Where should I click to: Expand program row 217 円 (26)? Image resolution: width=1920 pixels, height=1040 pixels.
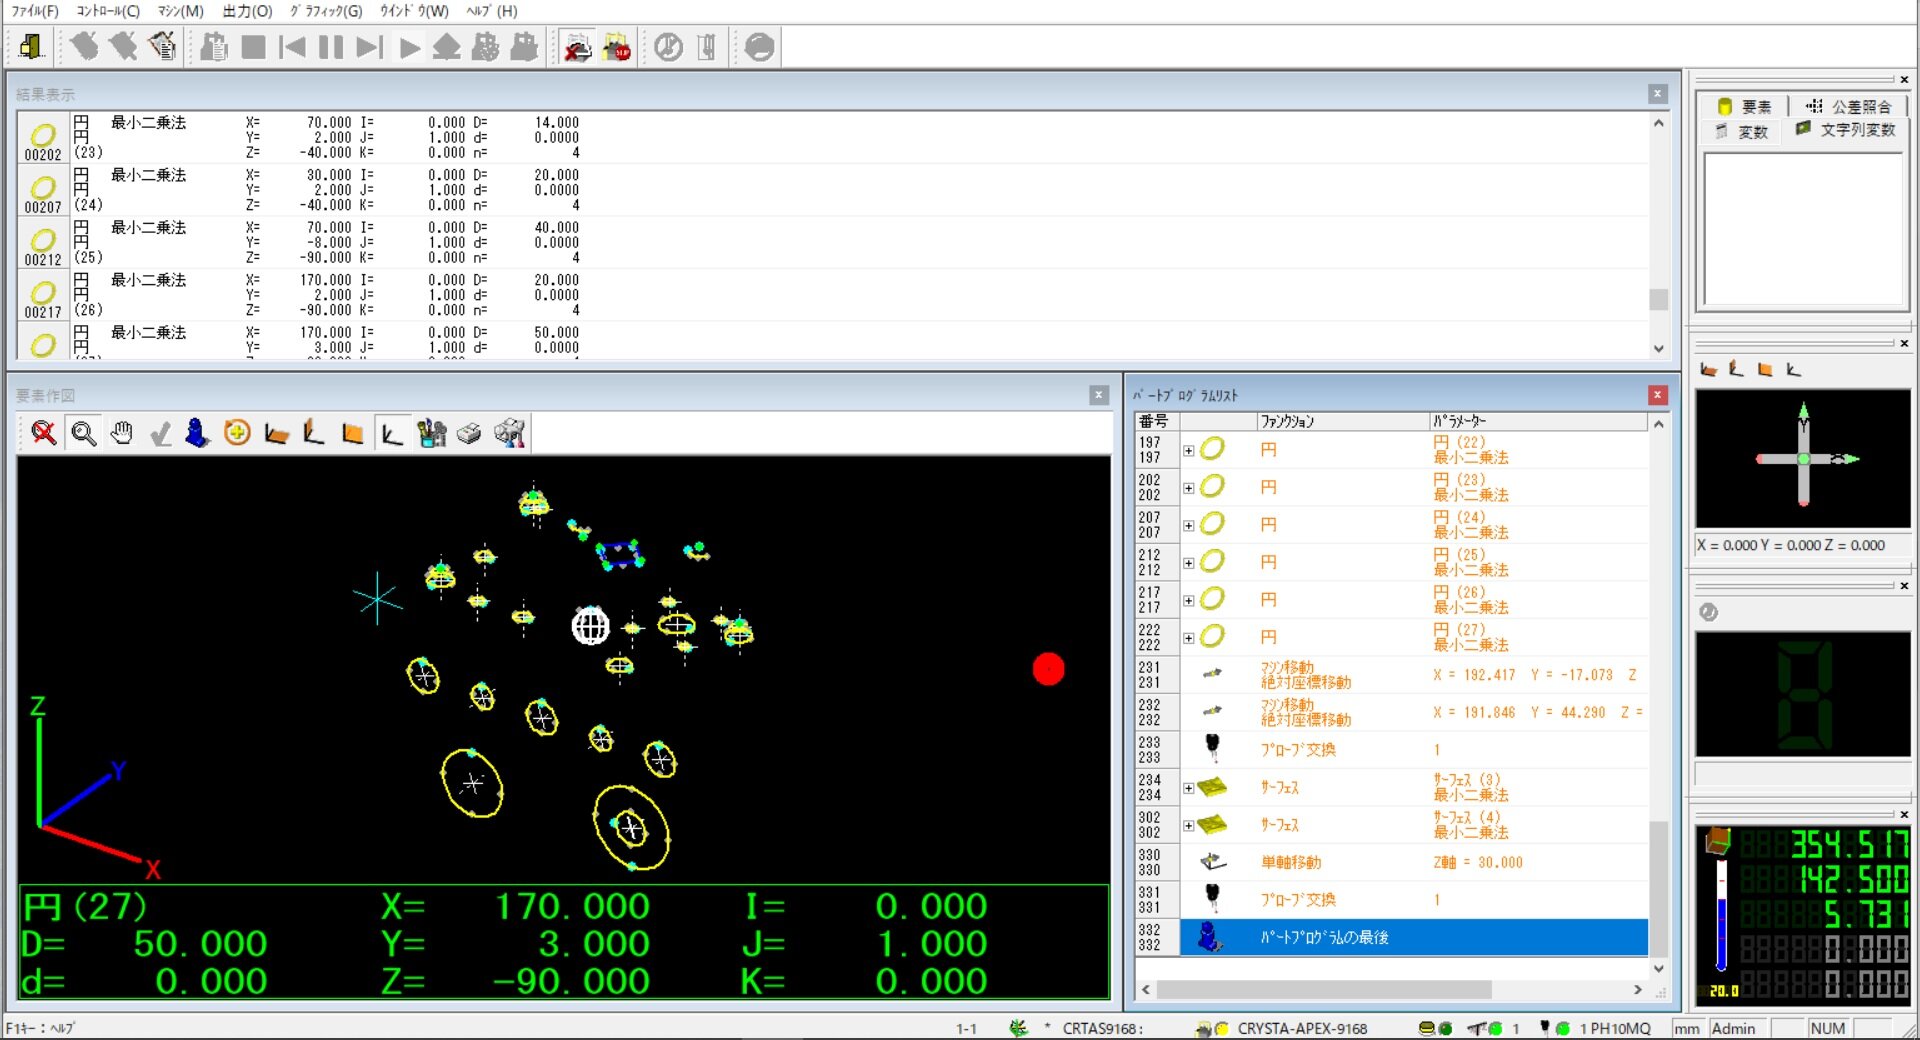(1189, 601)
